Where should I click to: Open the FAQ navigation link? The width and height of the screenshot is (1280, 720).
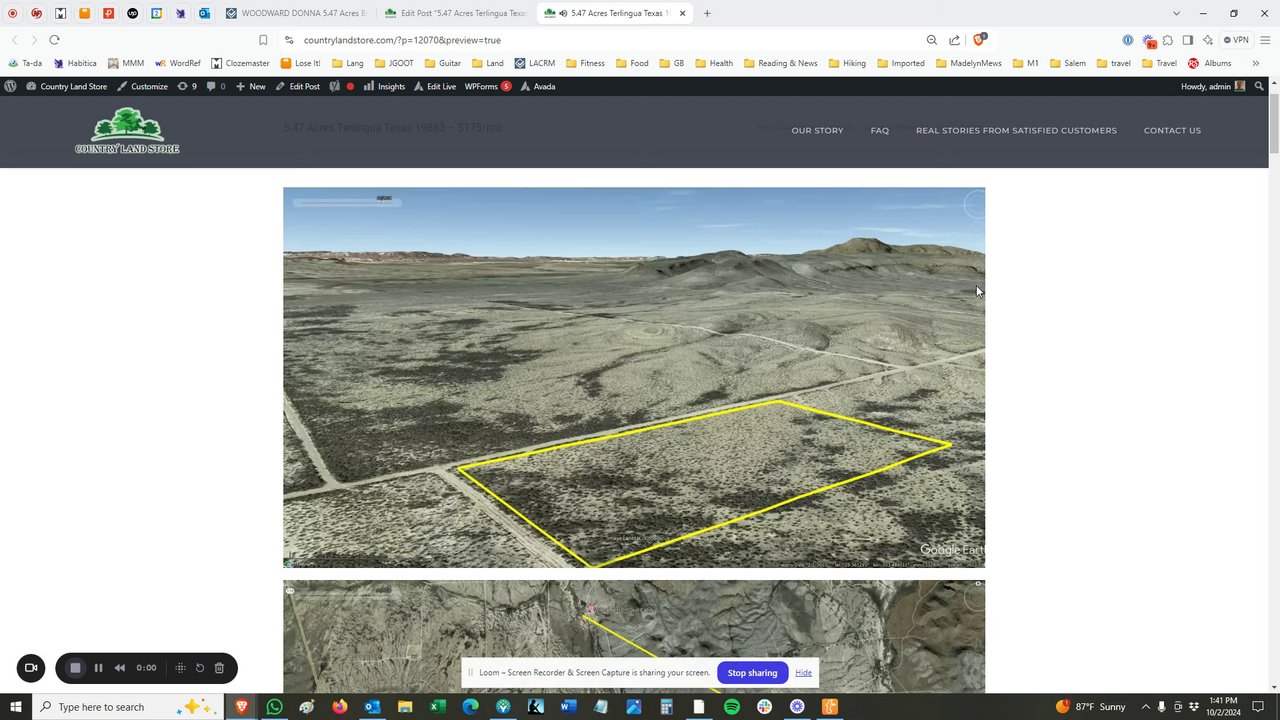[879, 130]
